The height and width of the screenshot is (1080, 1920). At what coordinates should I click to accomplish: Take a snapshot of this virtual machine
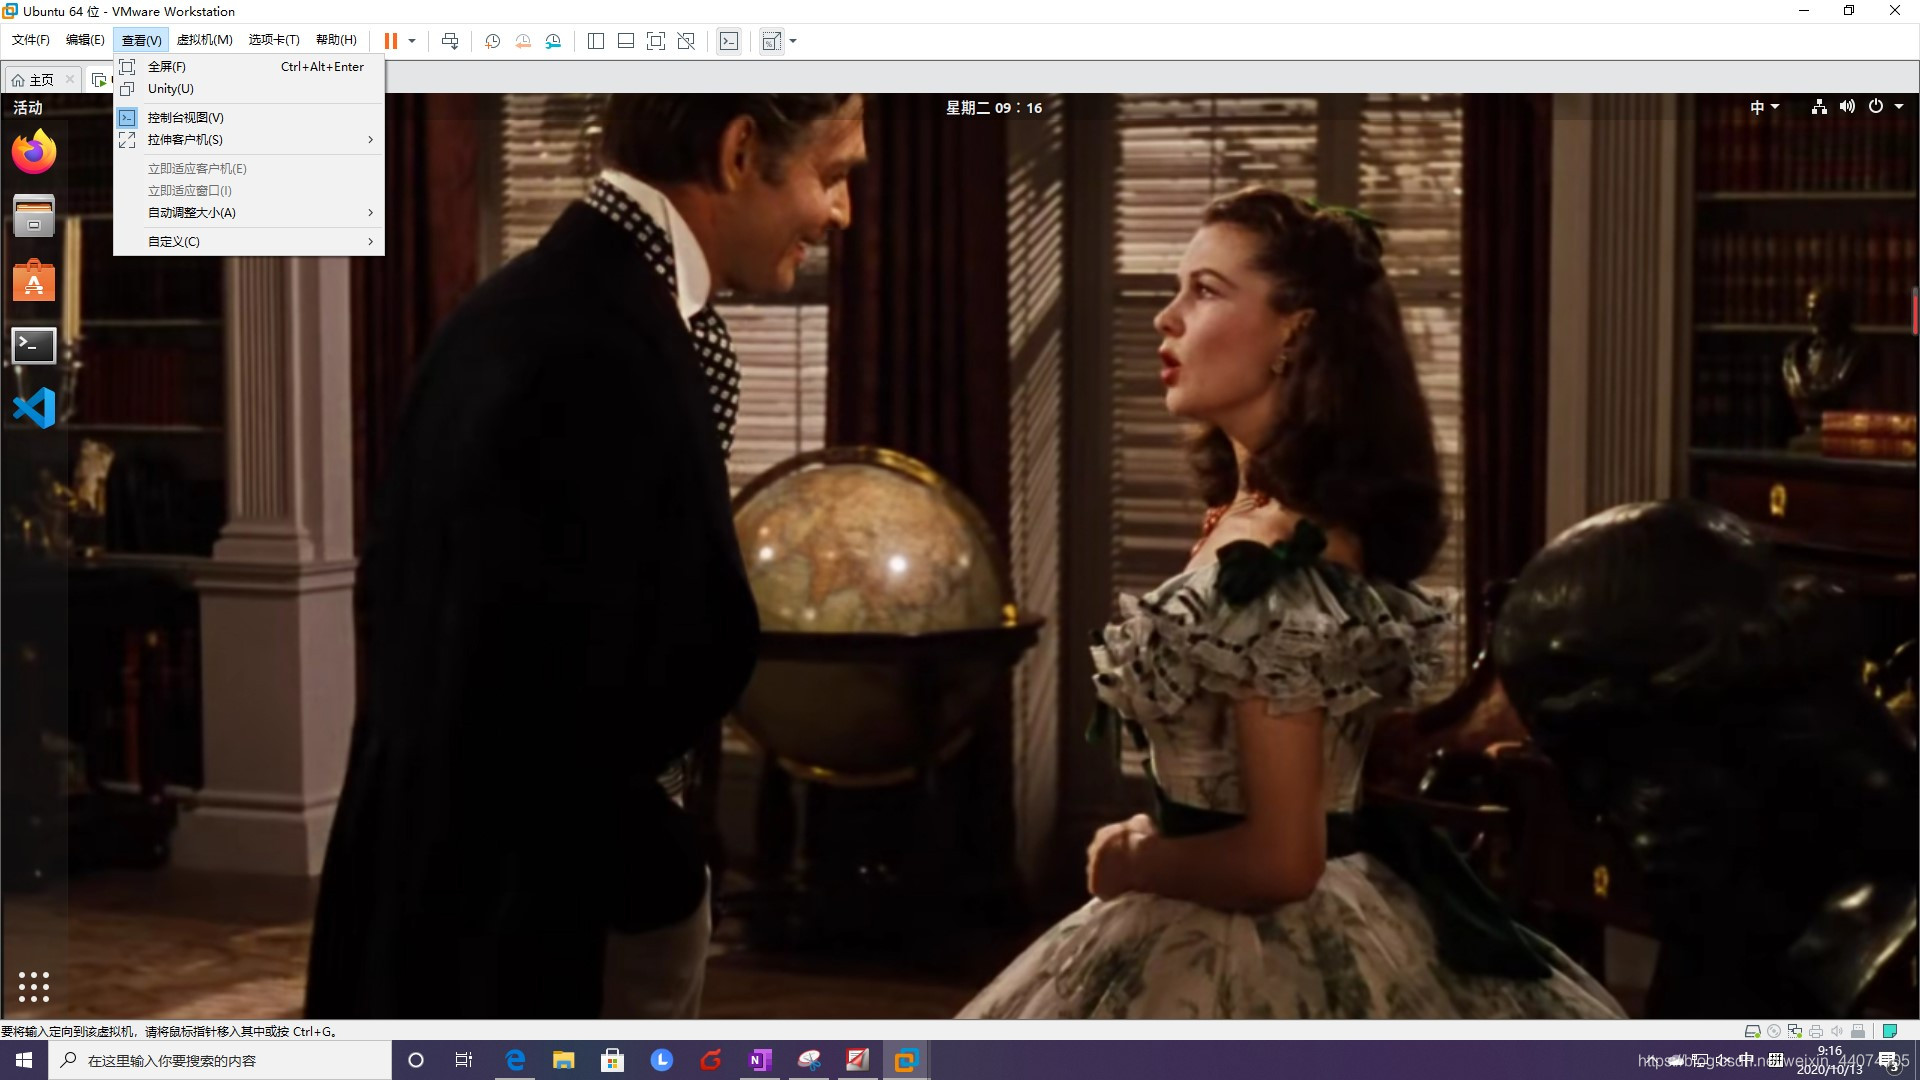pos(492,41)
